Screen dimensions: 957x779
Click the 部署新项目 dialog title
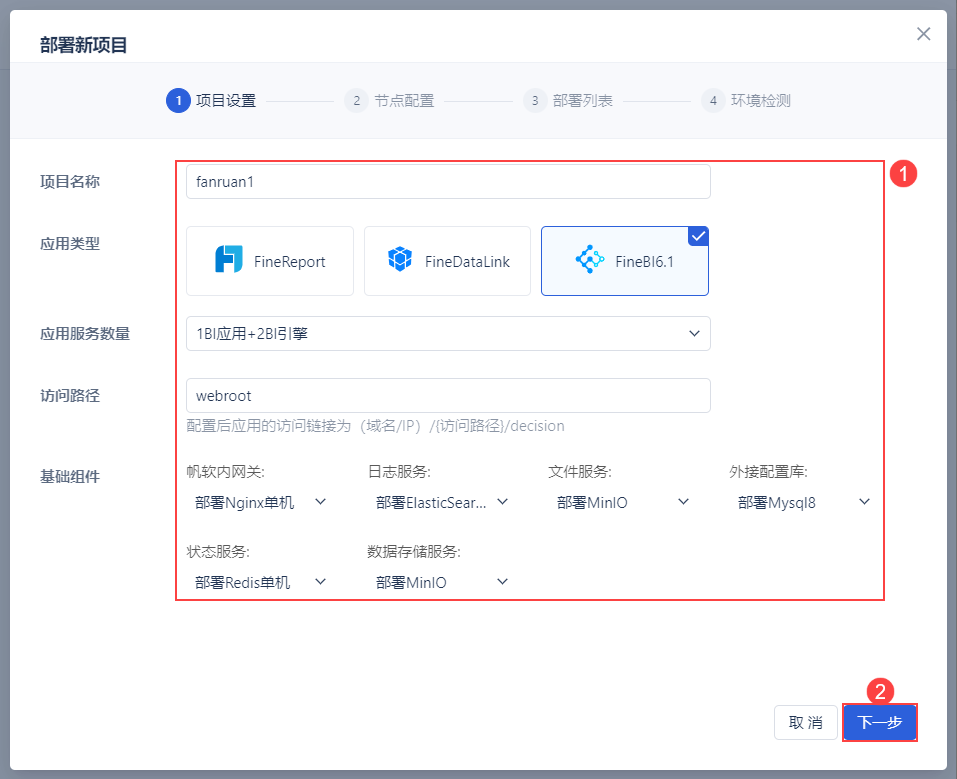click(x=84, y=45)
